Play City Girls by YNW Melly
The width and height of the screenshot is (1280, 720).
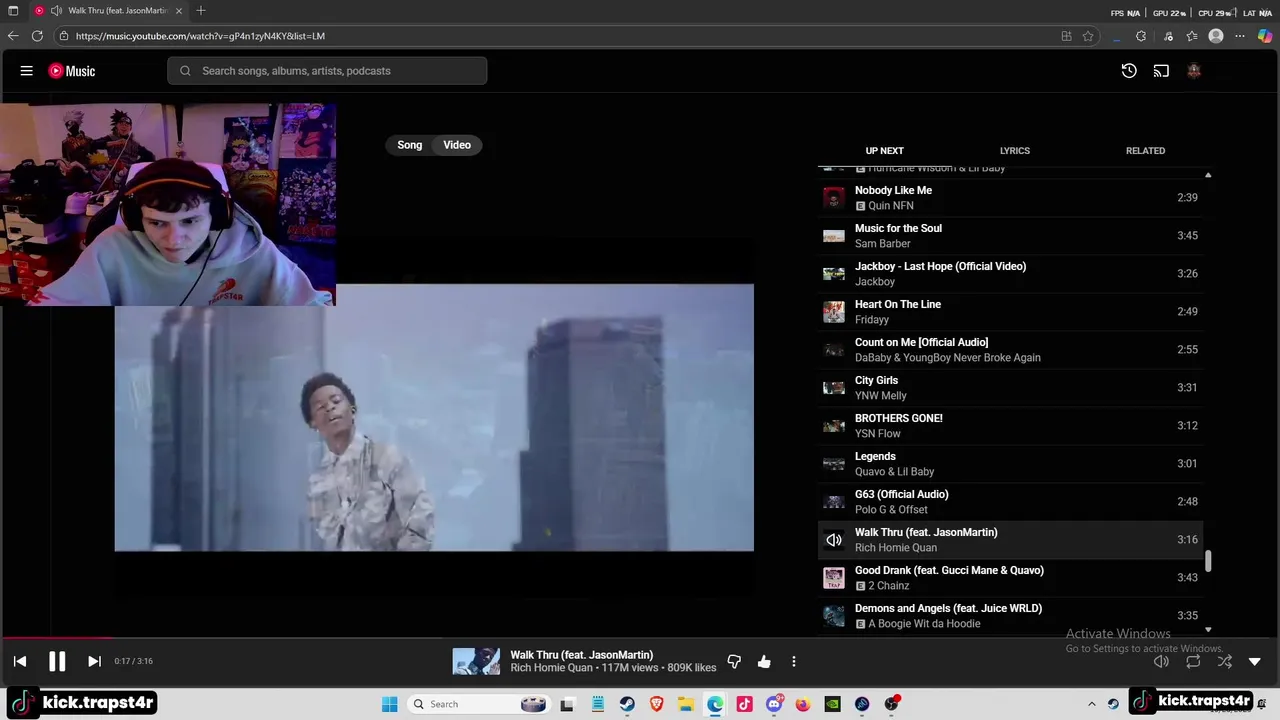[1010, 388]
